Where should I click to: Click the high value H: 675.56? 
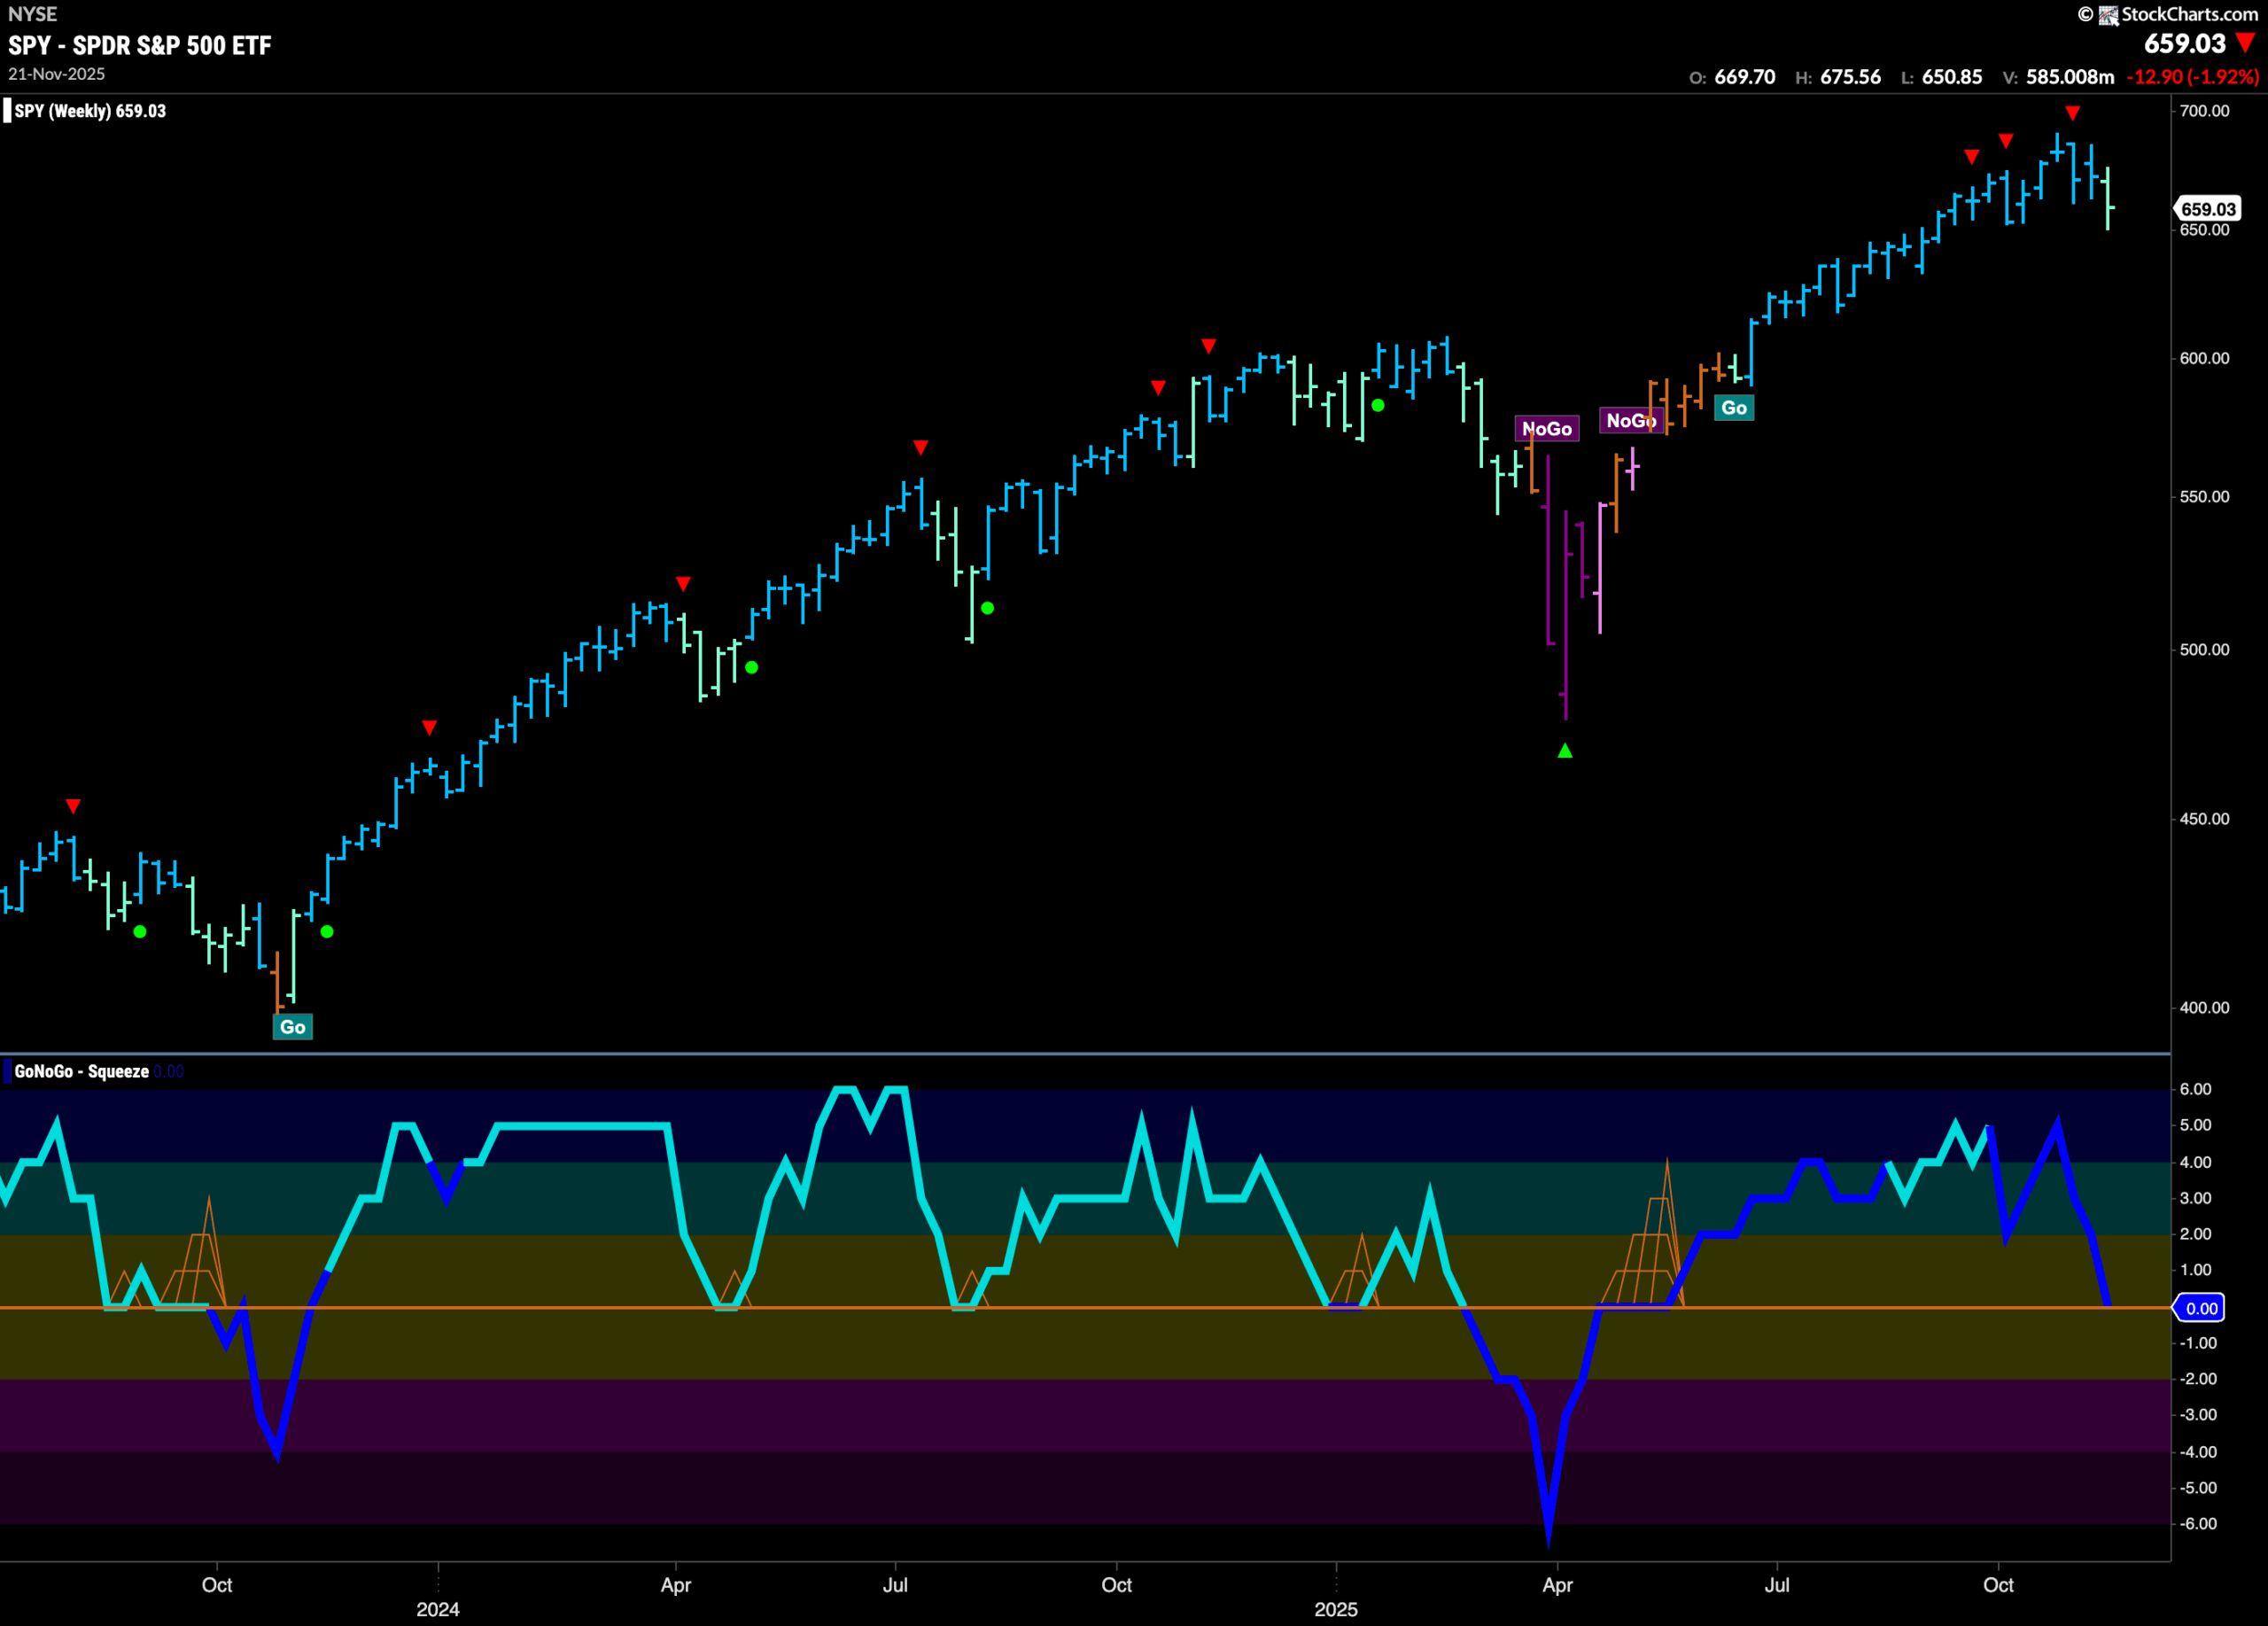click(1838, 77)
